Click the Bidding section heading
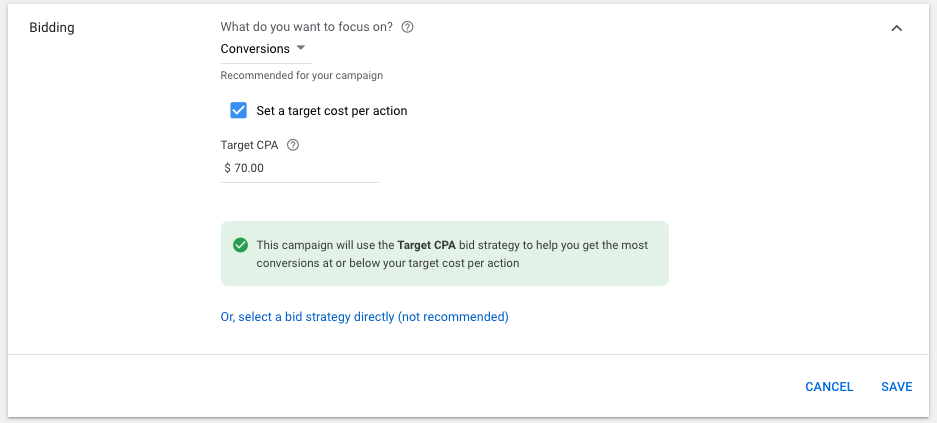937x423 pixels. (52, 28)
